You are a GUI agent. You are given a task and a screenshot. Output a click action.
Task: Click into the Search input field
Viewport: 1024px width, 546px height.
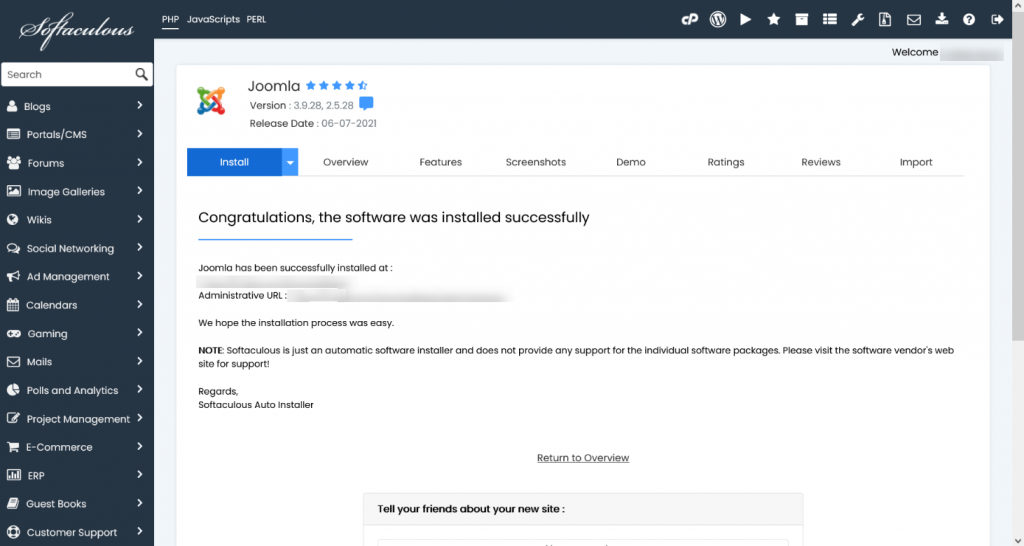click(69, 74)
